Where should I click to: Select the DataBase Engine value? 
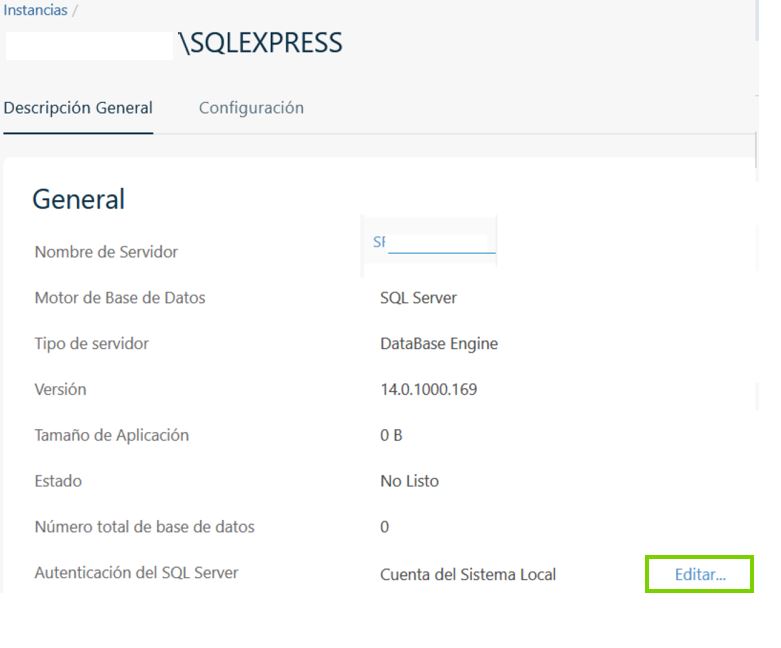click(439, 344)
